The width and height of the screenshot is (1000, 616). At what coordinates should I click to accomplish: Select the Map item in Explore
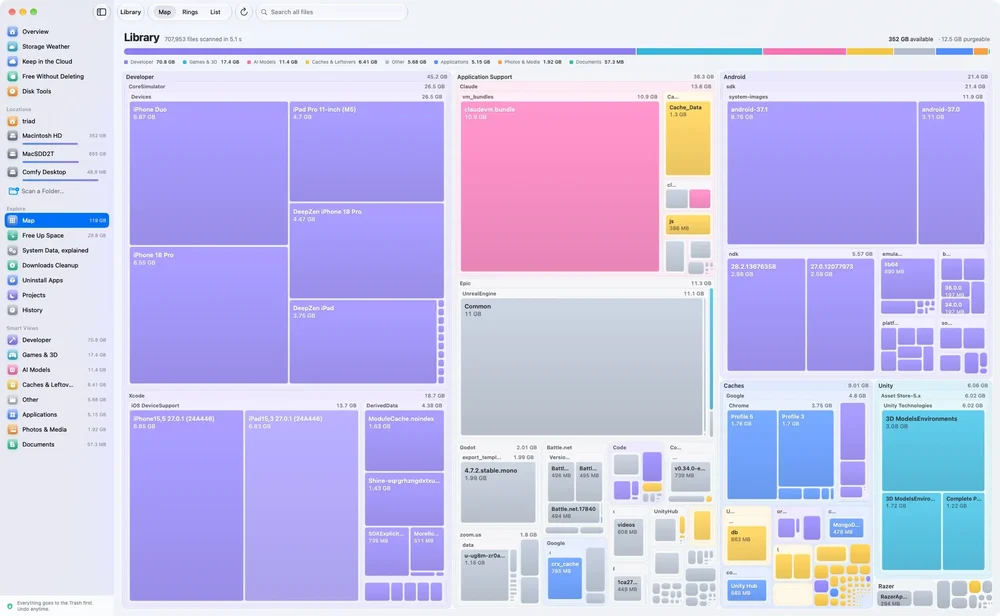(x=57, y=220)
